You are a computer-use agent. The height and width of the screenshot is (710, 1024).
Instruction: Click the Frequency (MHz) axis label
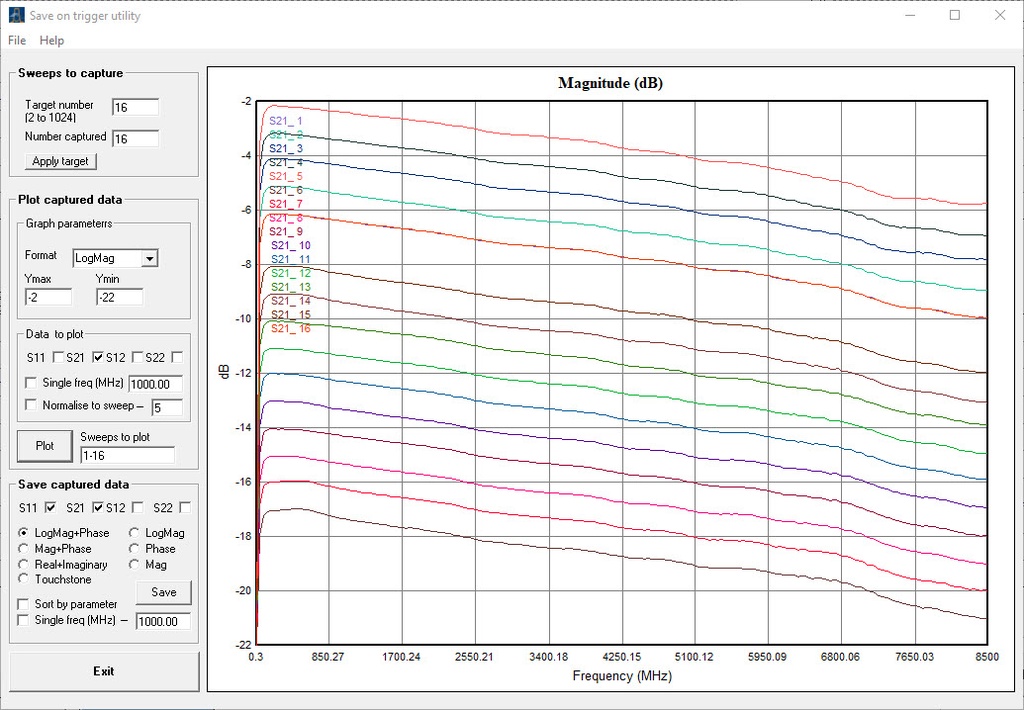pyautogui.click(x=622, y=676)
